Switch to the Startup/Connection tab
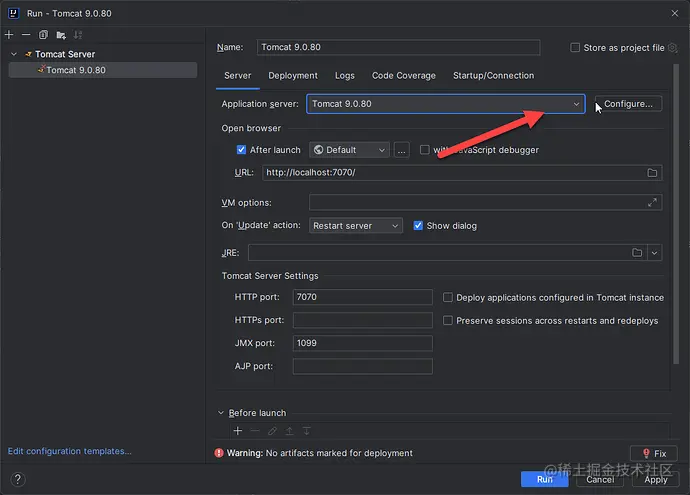Image resolution: width=690 pixels, height=495 pixels. pyautogui.click(x=493, y=76)
